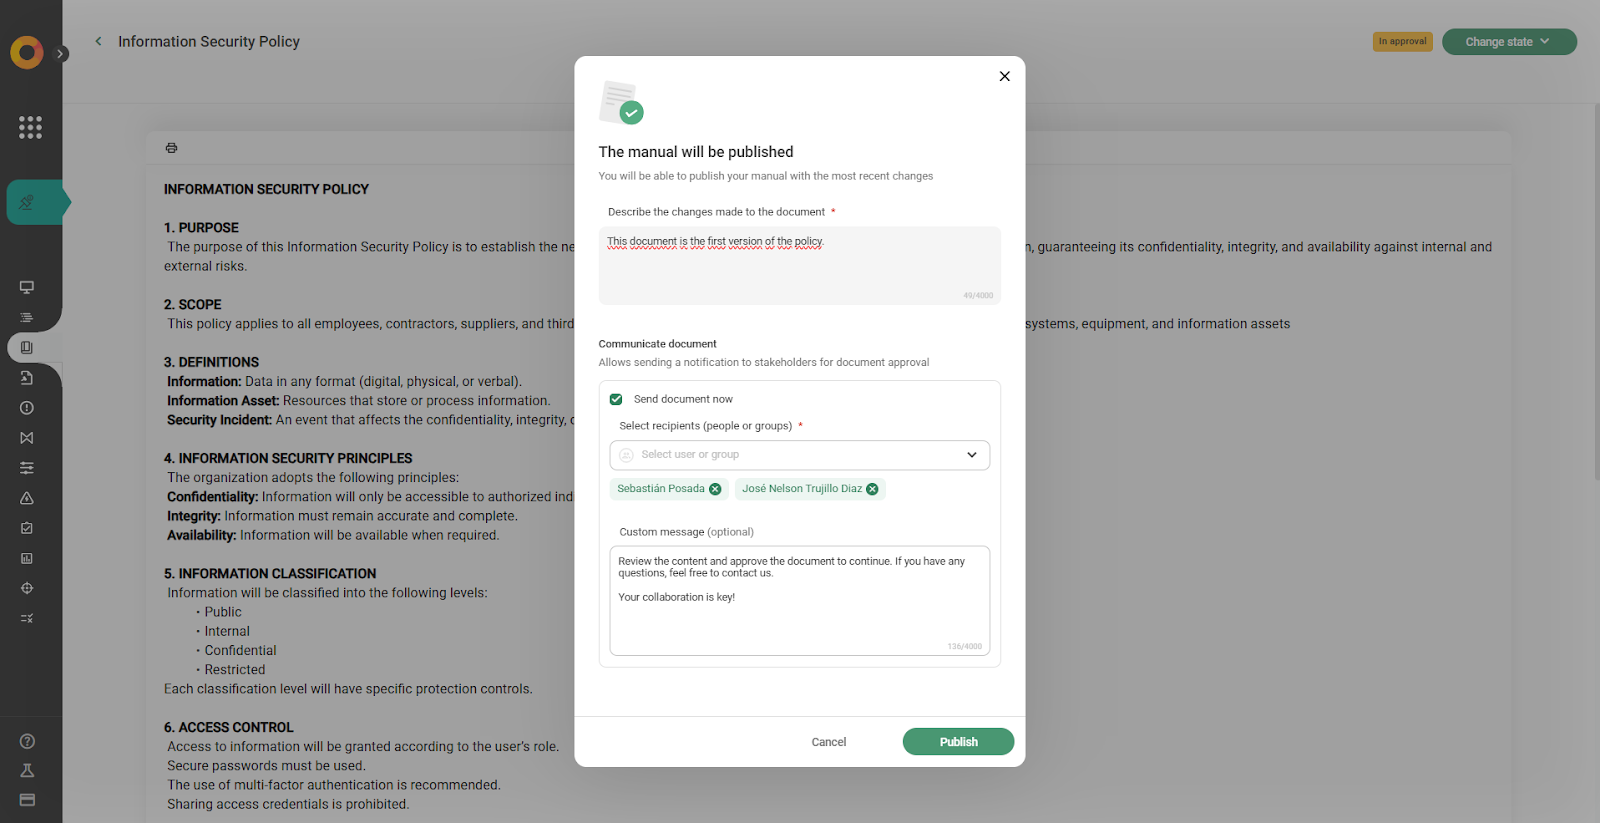Image resolution: width=1600 pixels, height=823 pixels.
Task: Open the monitor icon in sidebar
Action: [27, 287]
